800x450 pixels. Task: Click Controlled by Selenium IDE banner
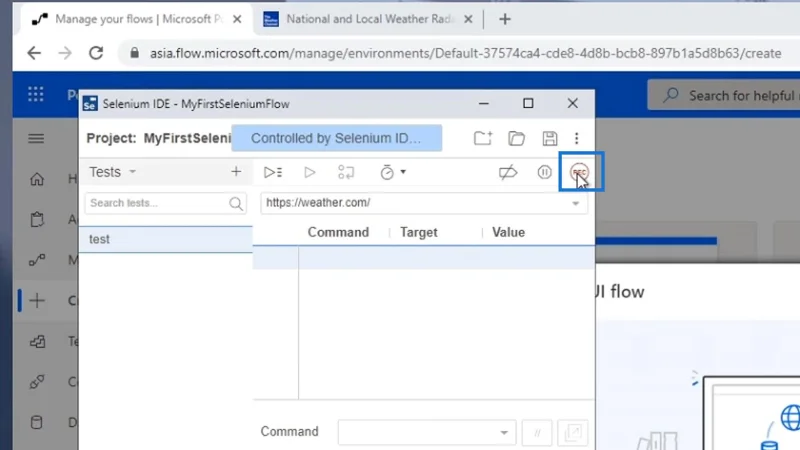tap(337, 138)
